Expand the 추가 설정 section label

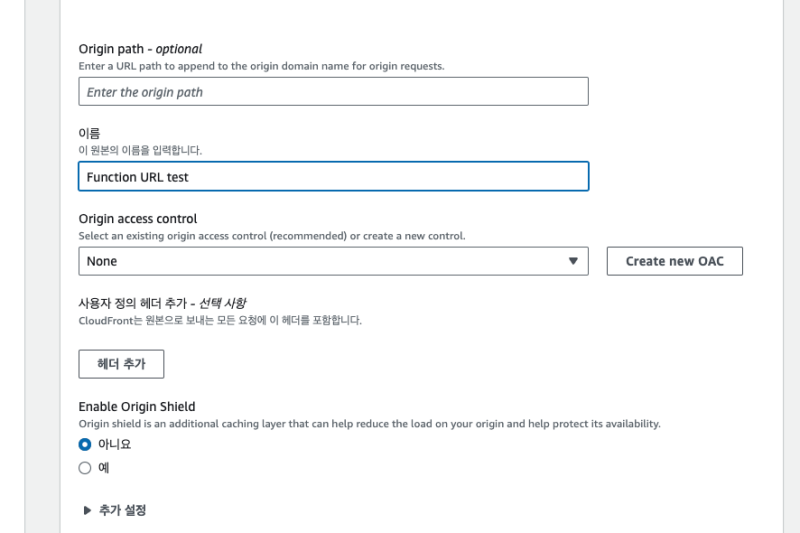122,510
